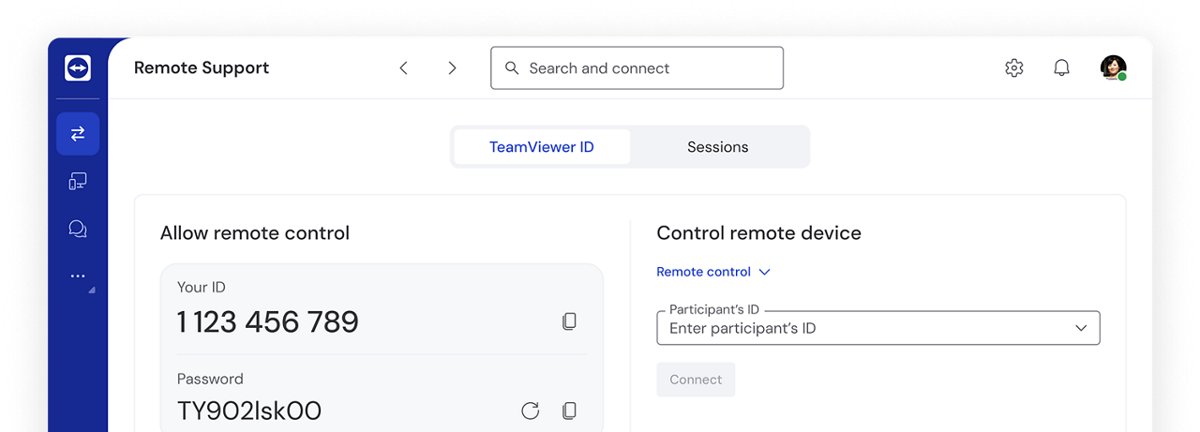Expand the three-dots more sidebar menu
This screenshot has width=1200, height=432.
tap(78, 276)
